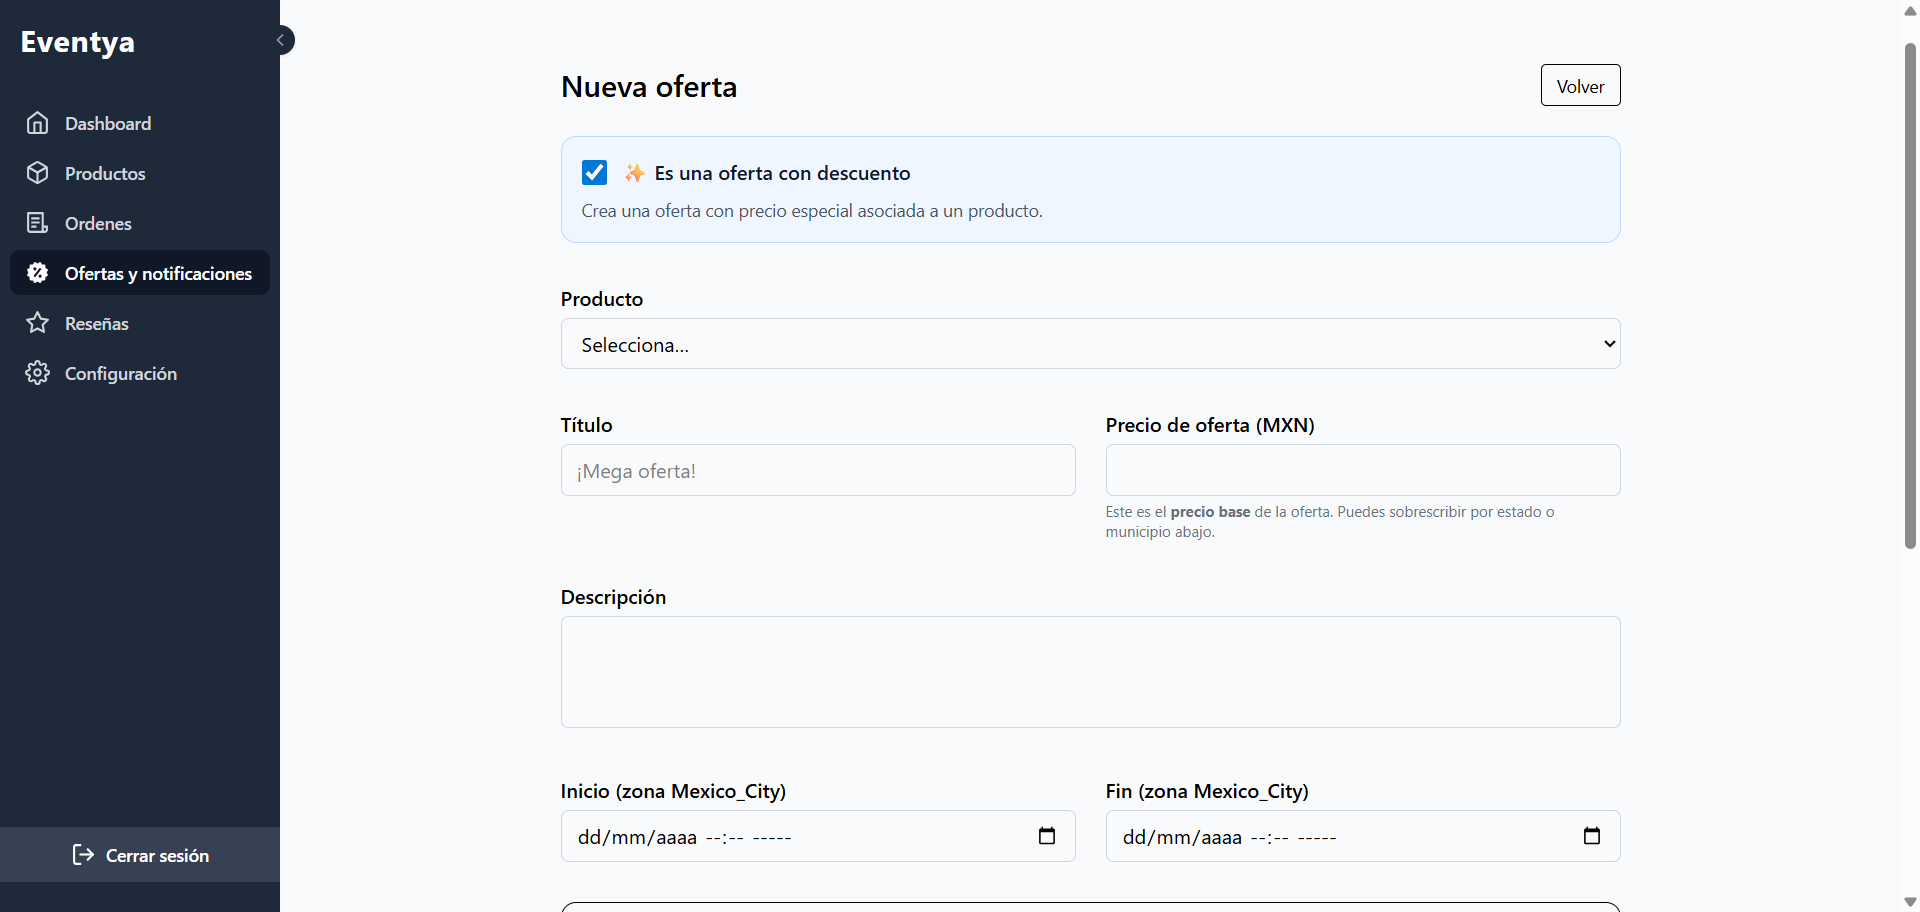This screenshot has height=912, width=1920.
Task: Uncheck 'Es una oferta con descuento'
Action: pos(594,172)
